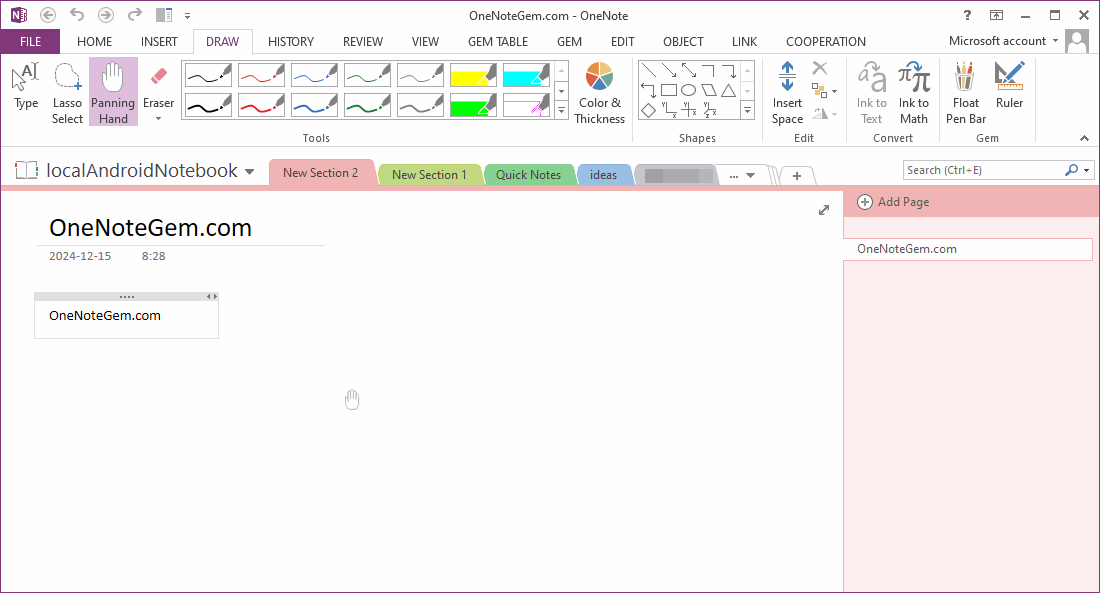
Task: Expand the Shapes gallery
Action: coord(747,110)
